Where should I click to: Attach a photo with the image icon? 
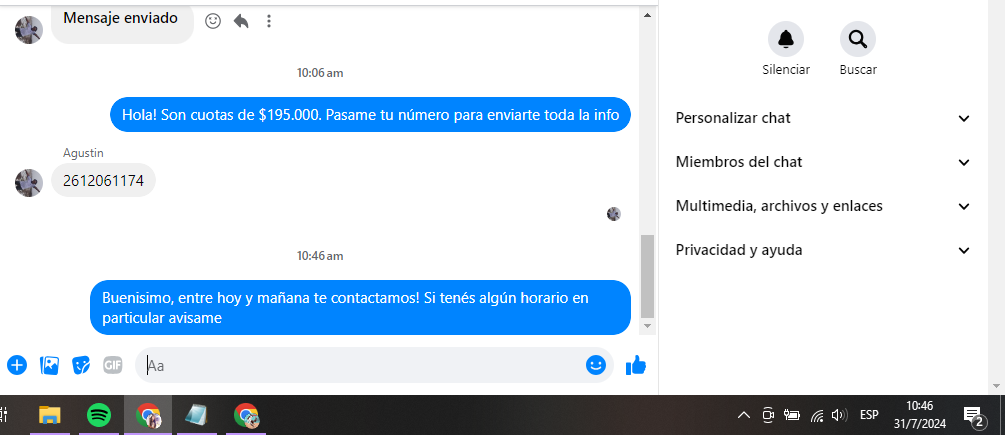(49, 365)
